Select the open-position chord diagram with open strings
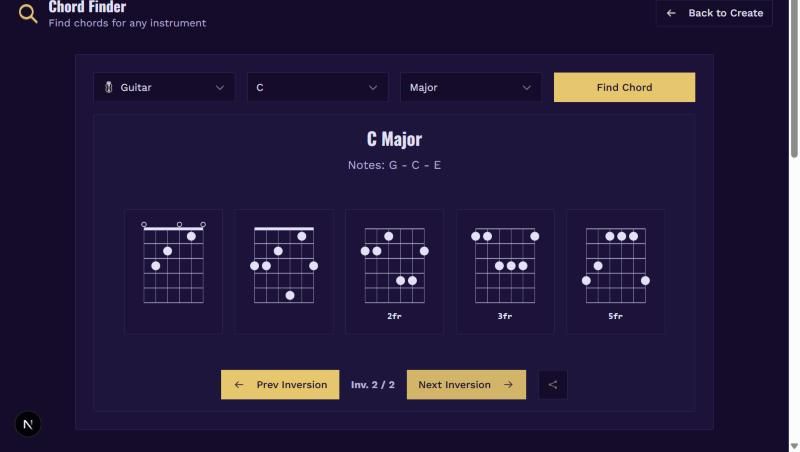 pos(173,271)
